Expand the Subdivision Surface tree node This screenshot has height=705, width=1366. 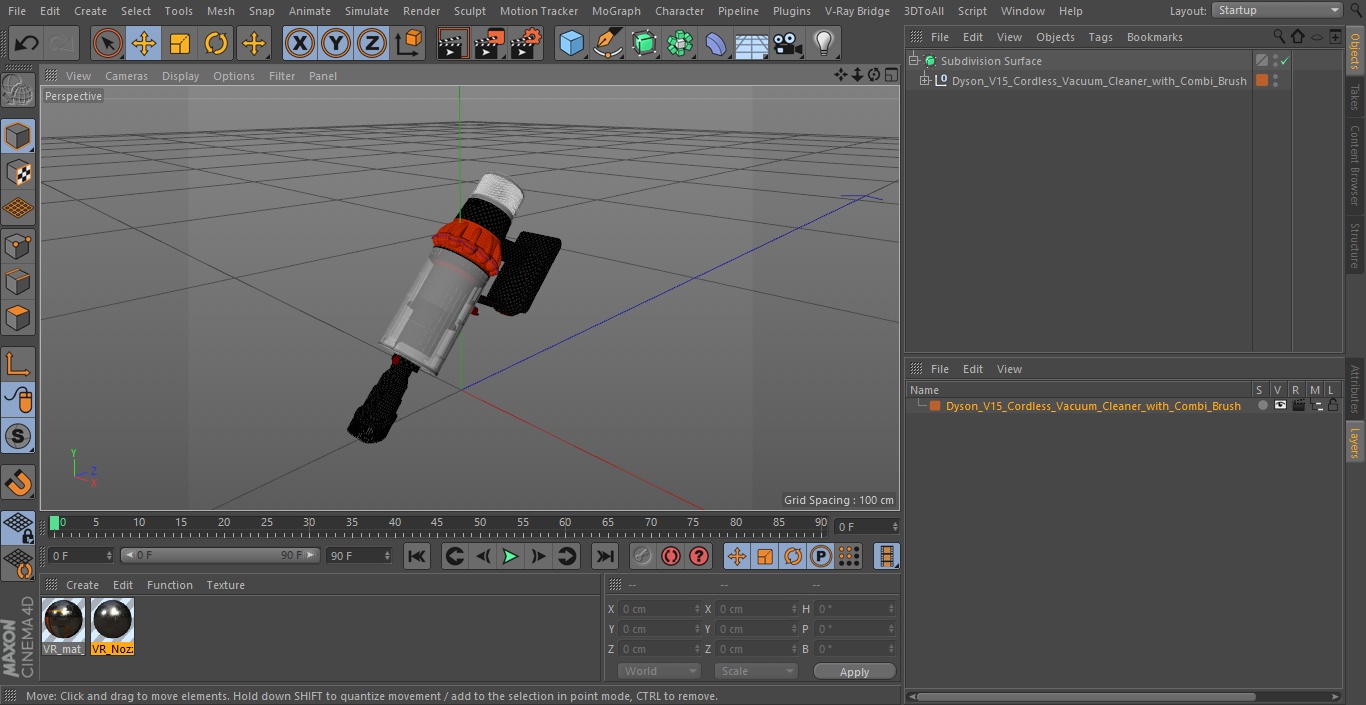point(914,61)
